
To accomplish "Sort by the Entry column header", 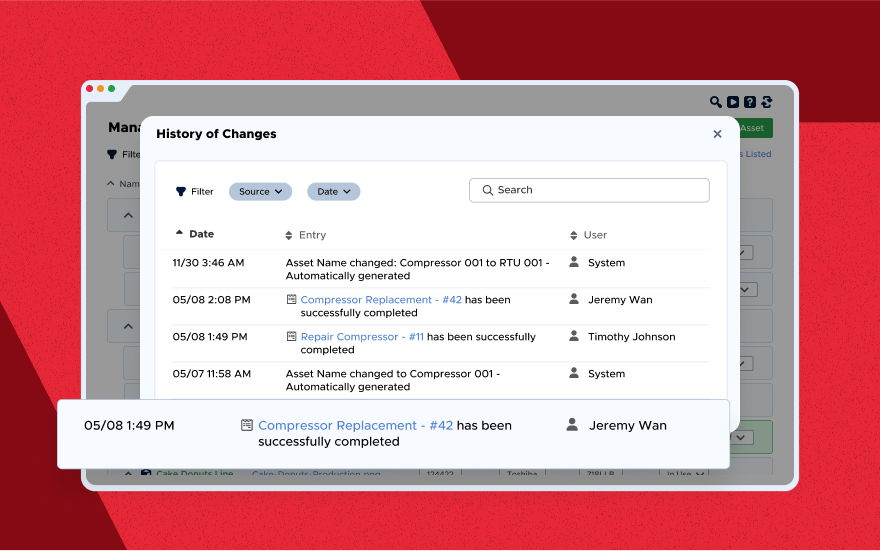I will (x=311, y=235).
